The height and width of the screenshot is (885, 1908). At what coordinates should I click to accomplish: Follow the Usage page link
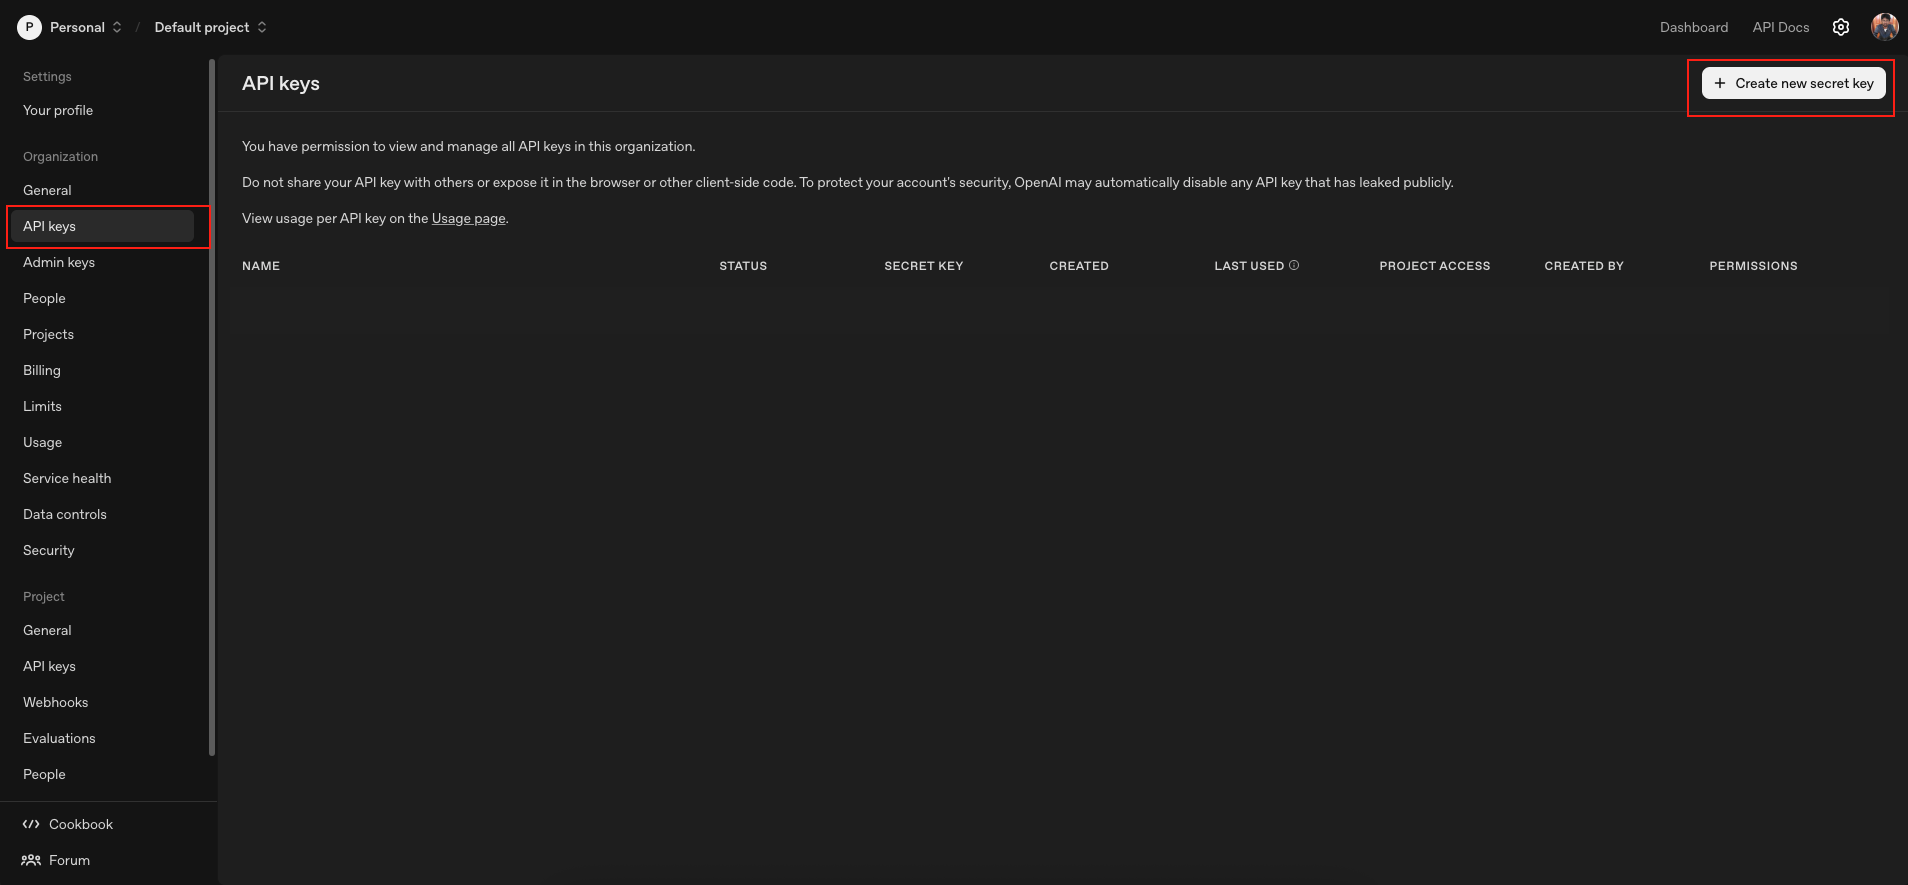click(x=469, y=218)
